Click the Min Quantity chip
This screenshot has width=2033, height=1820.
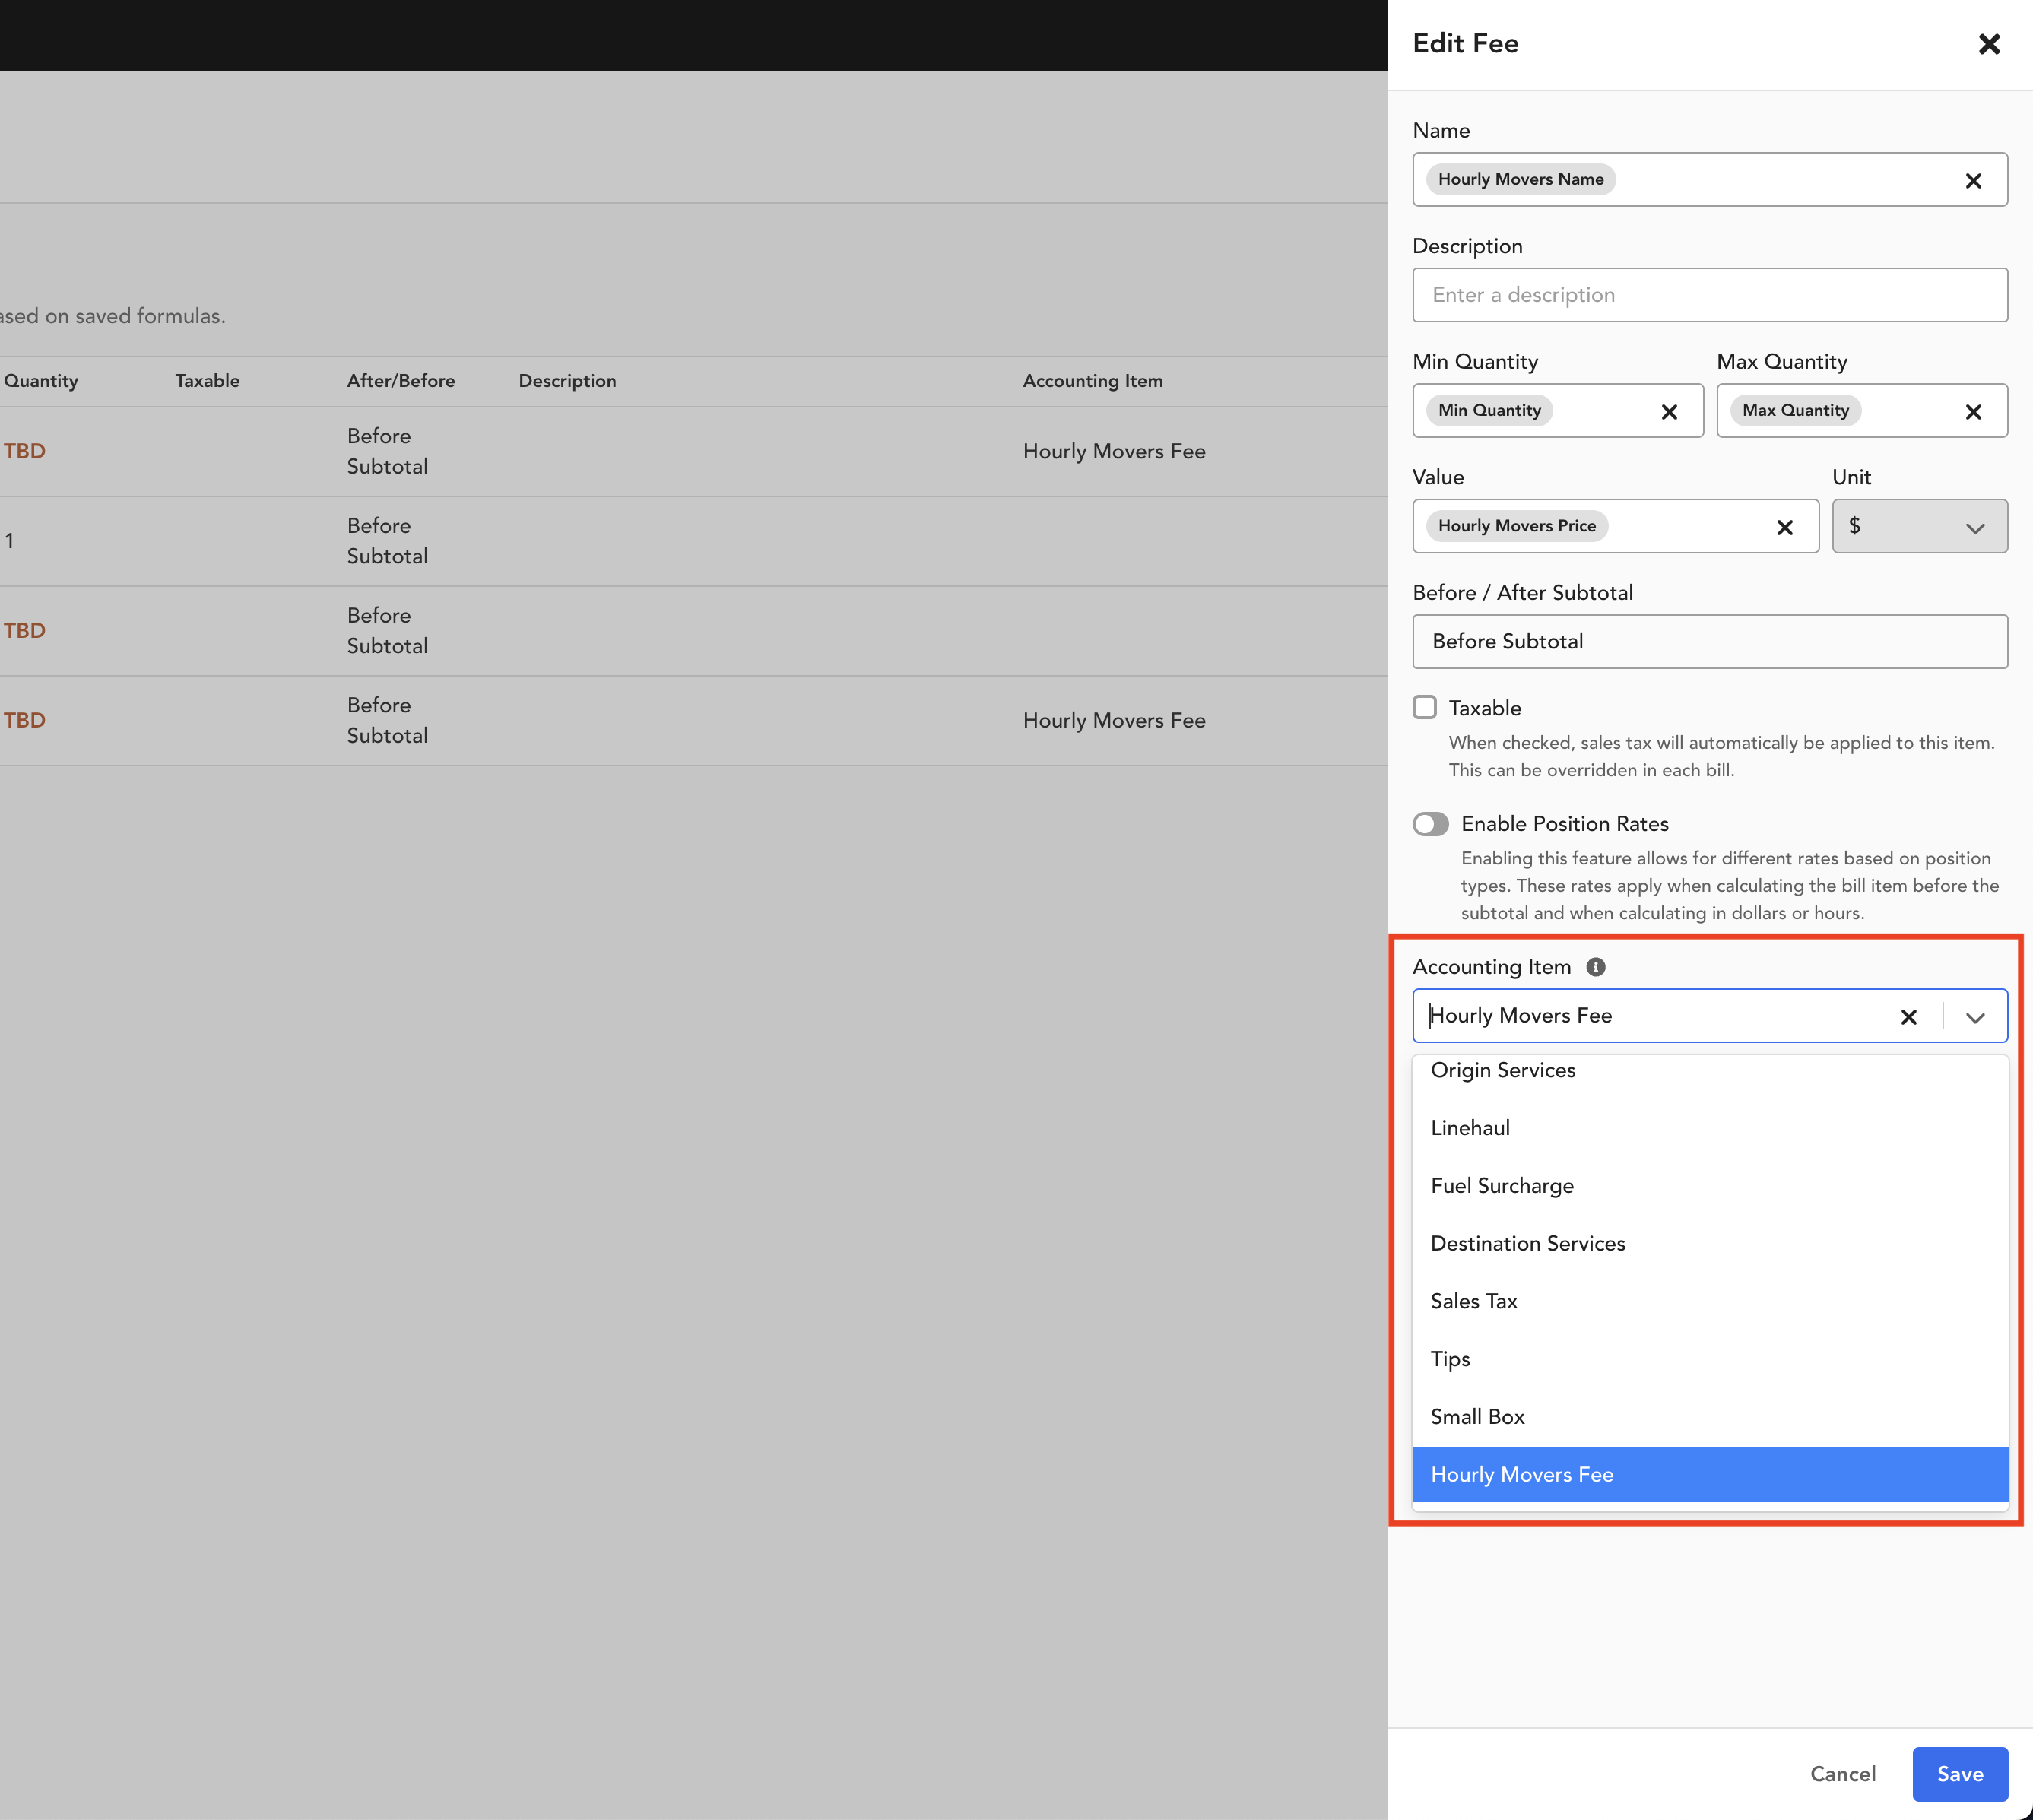pyautogui.click(x=1489, y=410)
